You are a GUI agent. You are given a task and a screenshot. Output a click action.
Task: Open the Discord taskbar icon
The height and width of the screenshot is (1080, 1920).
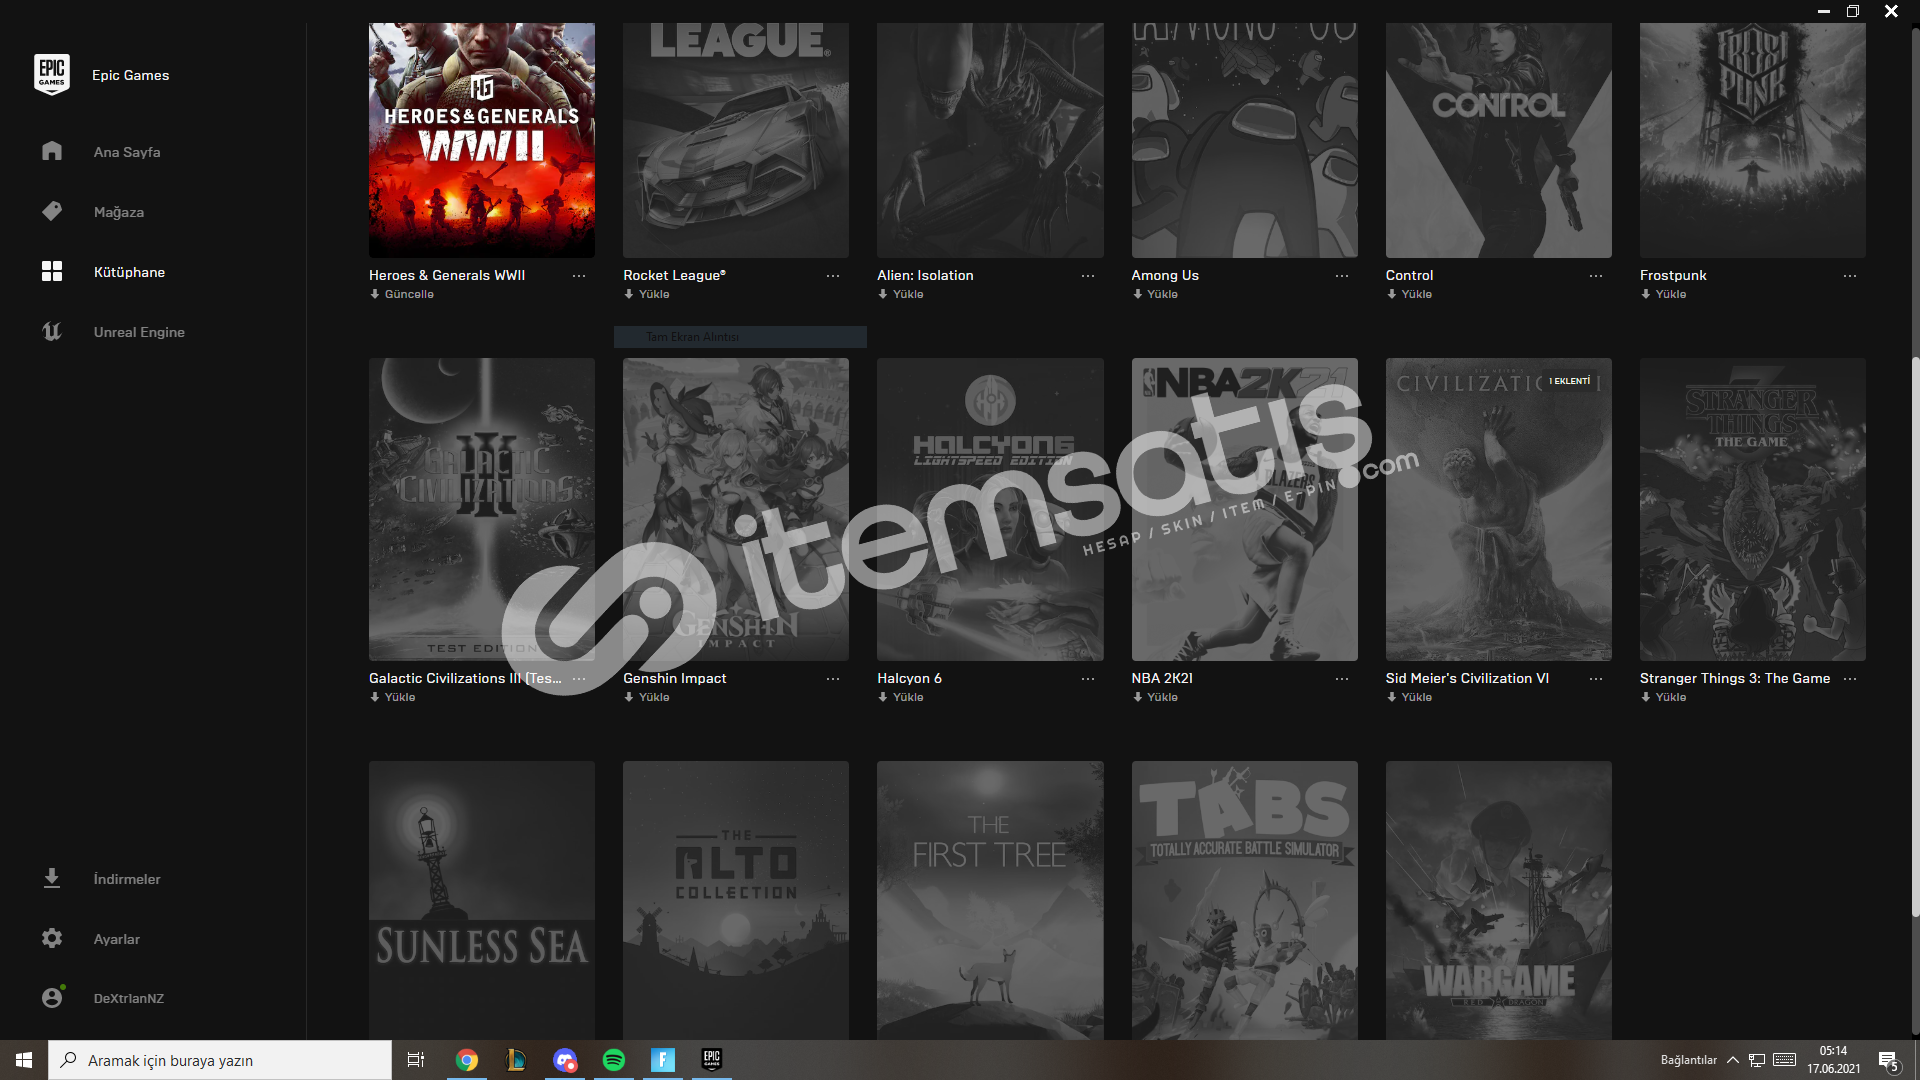(x=565, y=1060)
